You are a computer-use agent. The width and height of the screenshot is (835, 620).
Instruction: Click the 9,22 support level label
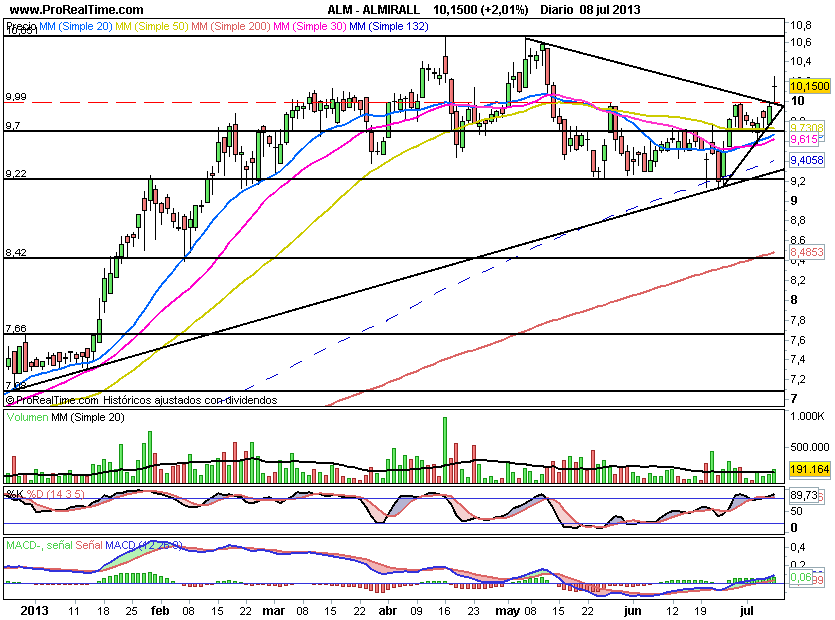coord(15,173)
